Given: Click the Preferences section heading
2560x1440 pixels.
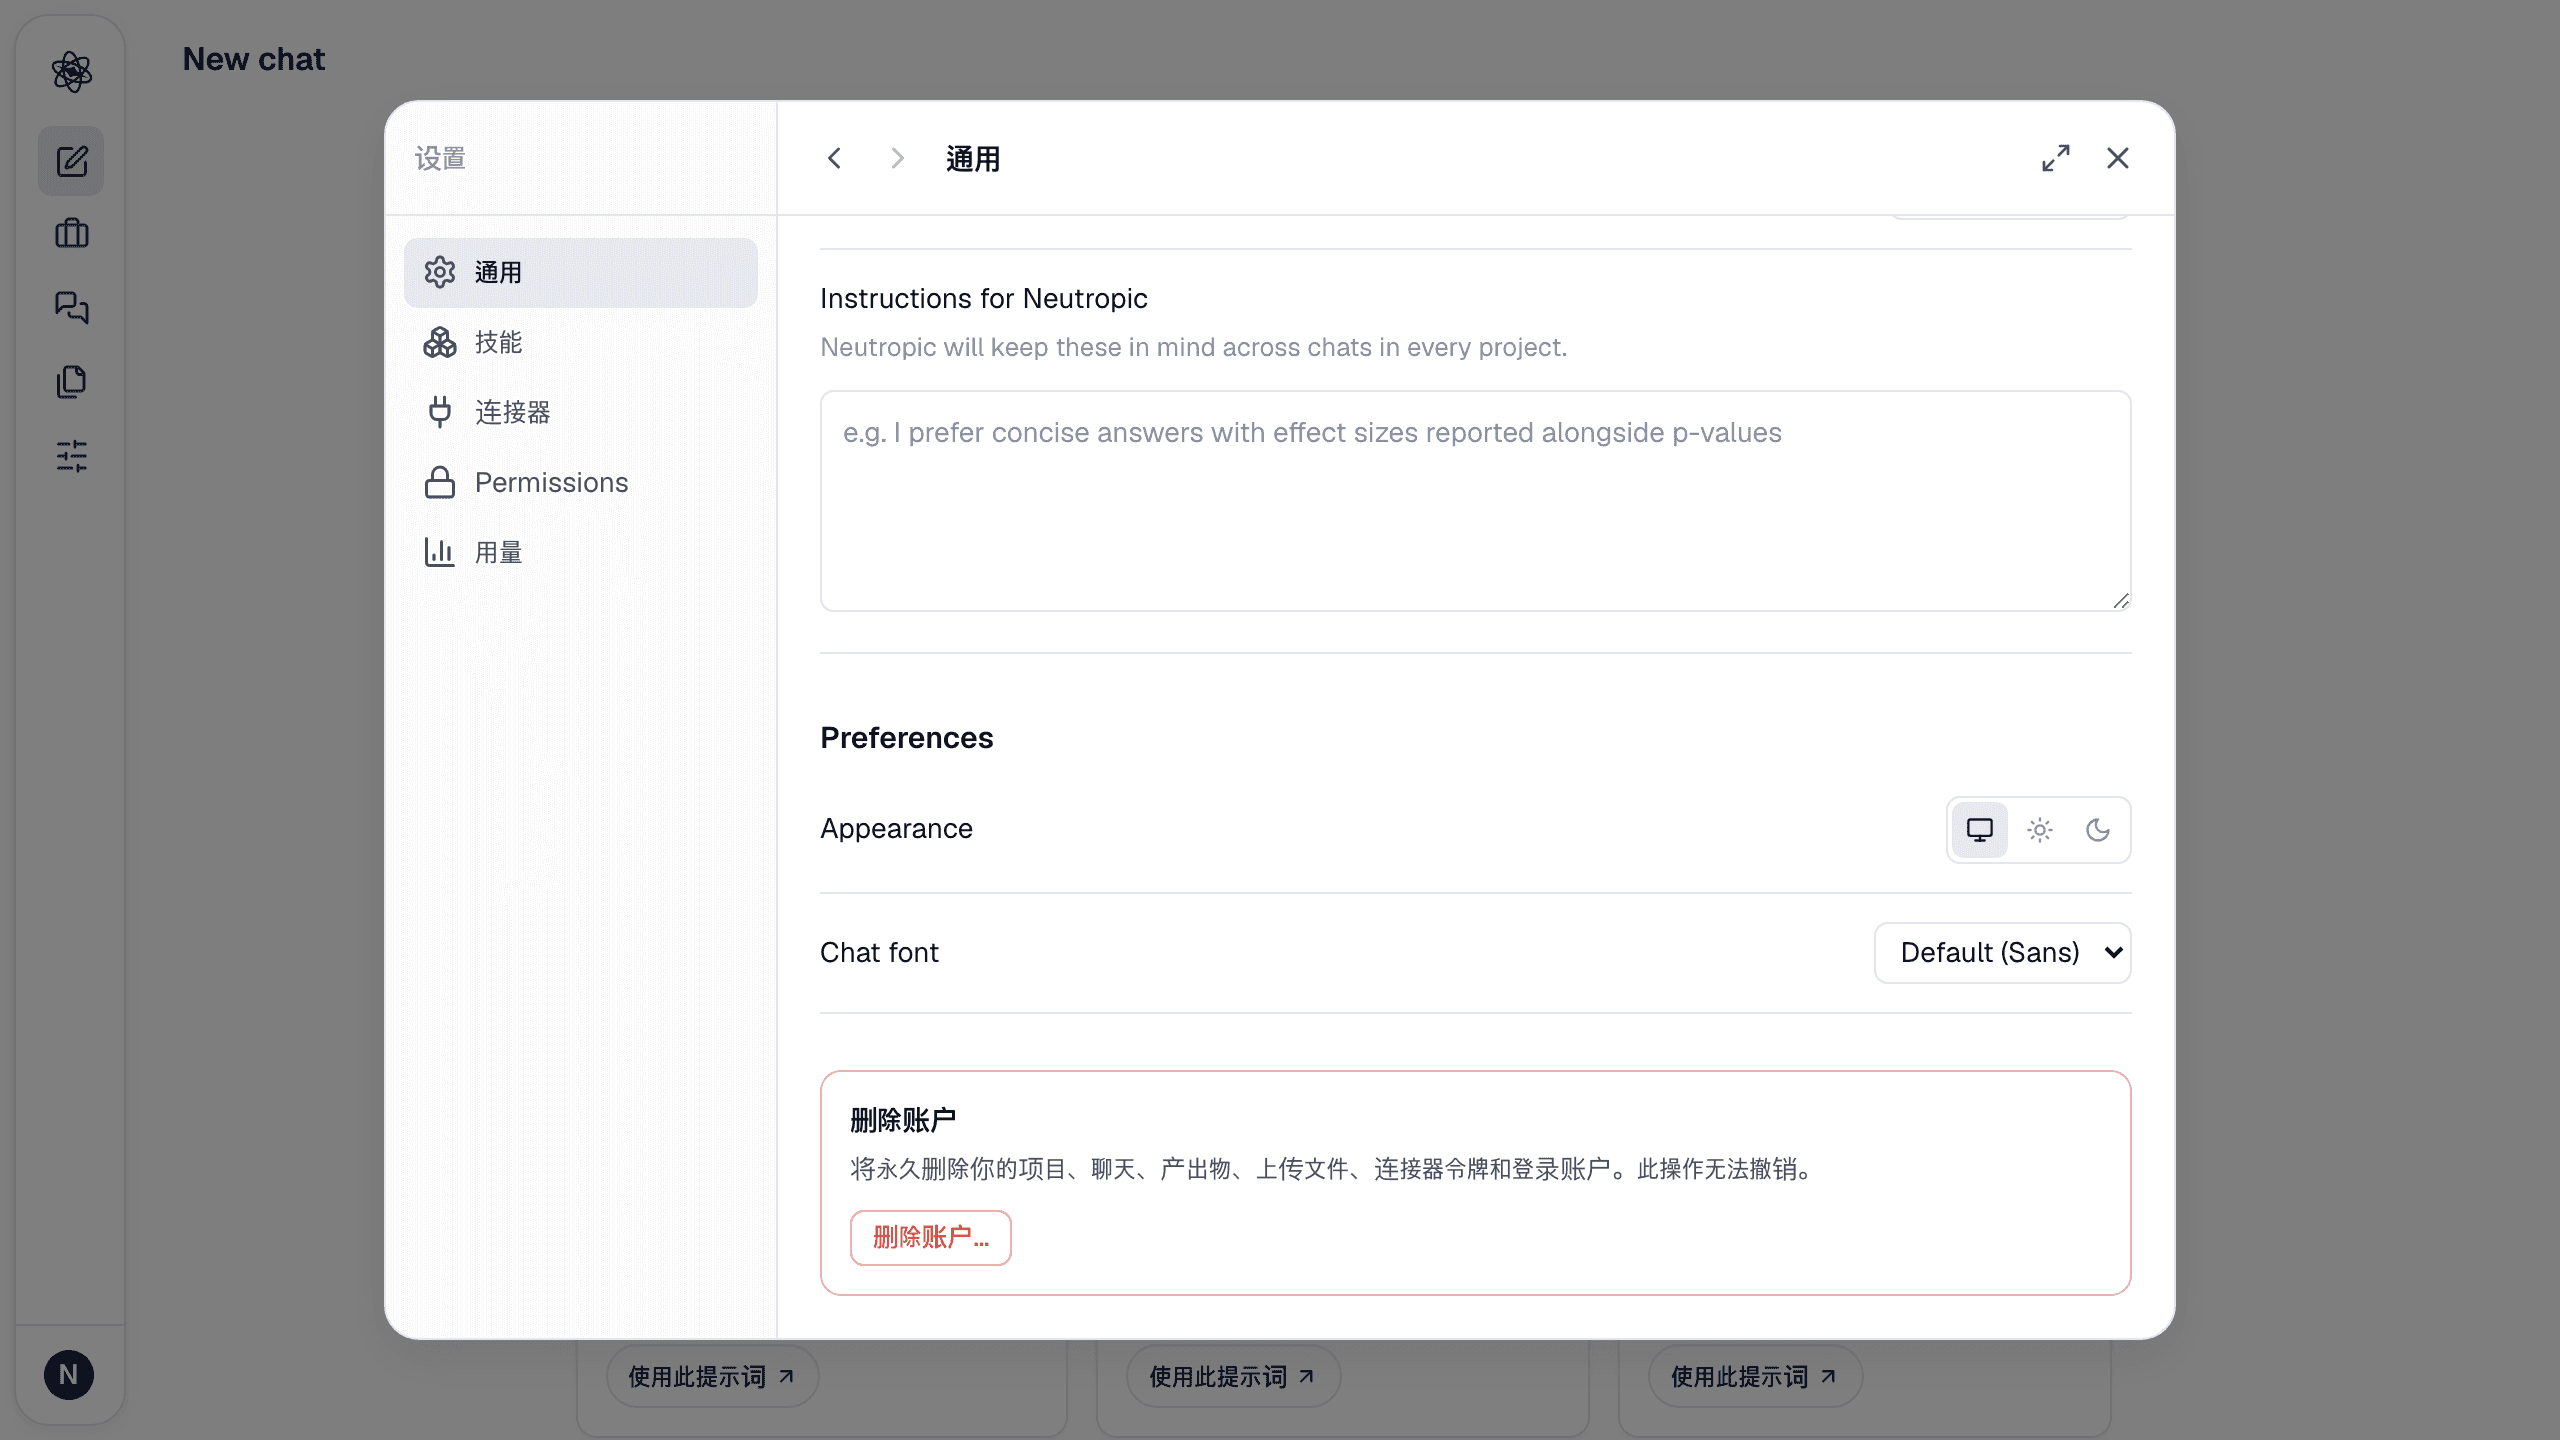Looking at the screenshot, I should 907,738.
